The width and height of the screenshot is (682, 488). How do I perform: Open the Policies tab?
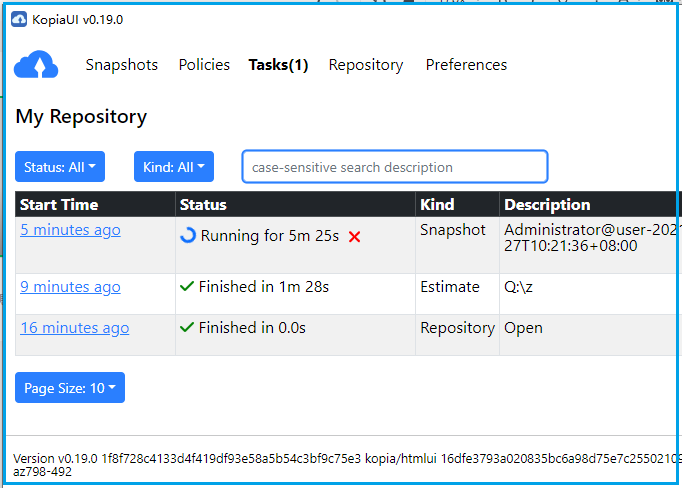[204, 65]
